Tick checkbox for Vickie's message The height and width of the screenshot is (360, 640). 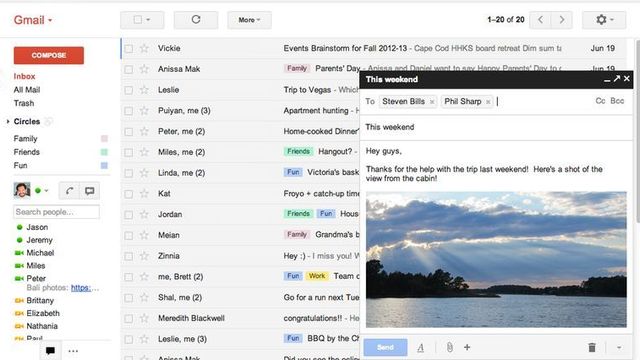(x=129, y=49)
